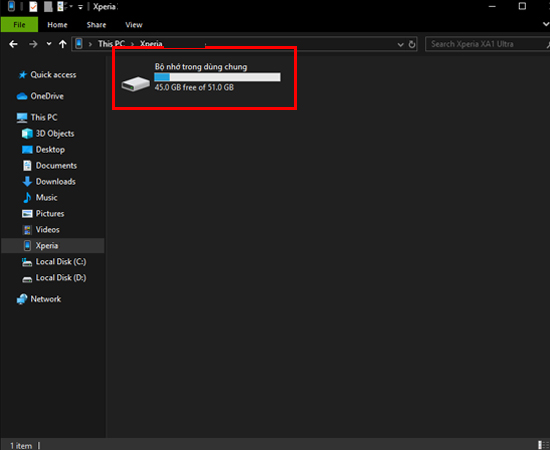550x450 pixels.
Task: Open the Customize Quick Access Toolbar dropdown
Action: point(80,7)
